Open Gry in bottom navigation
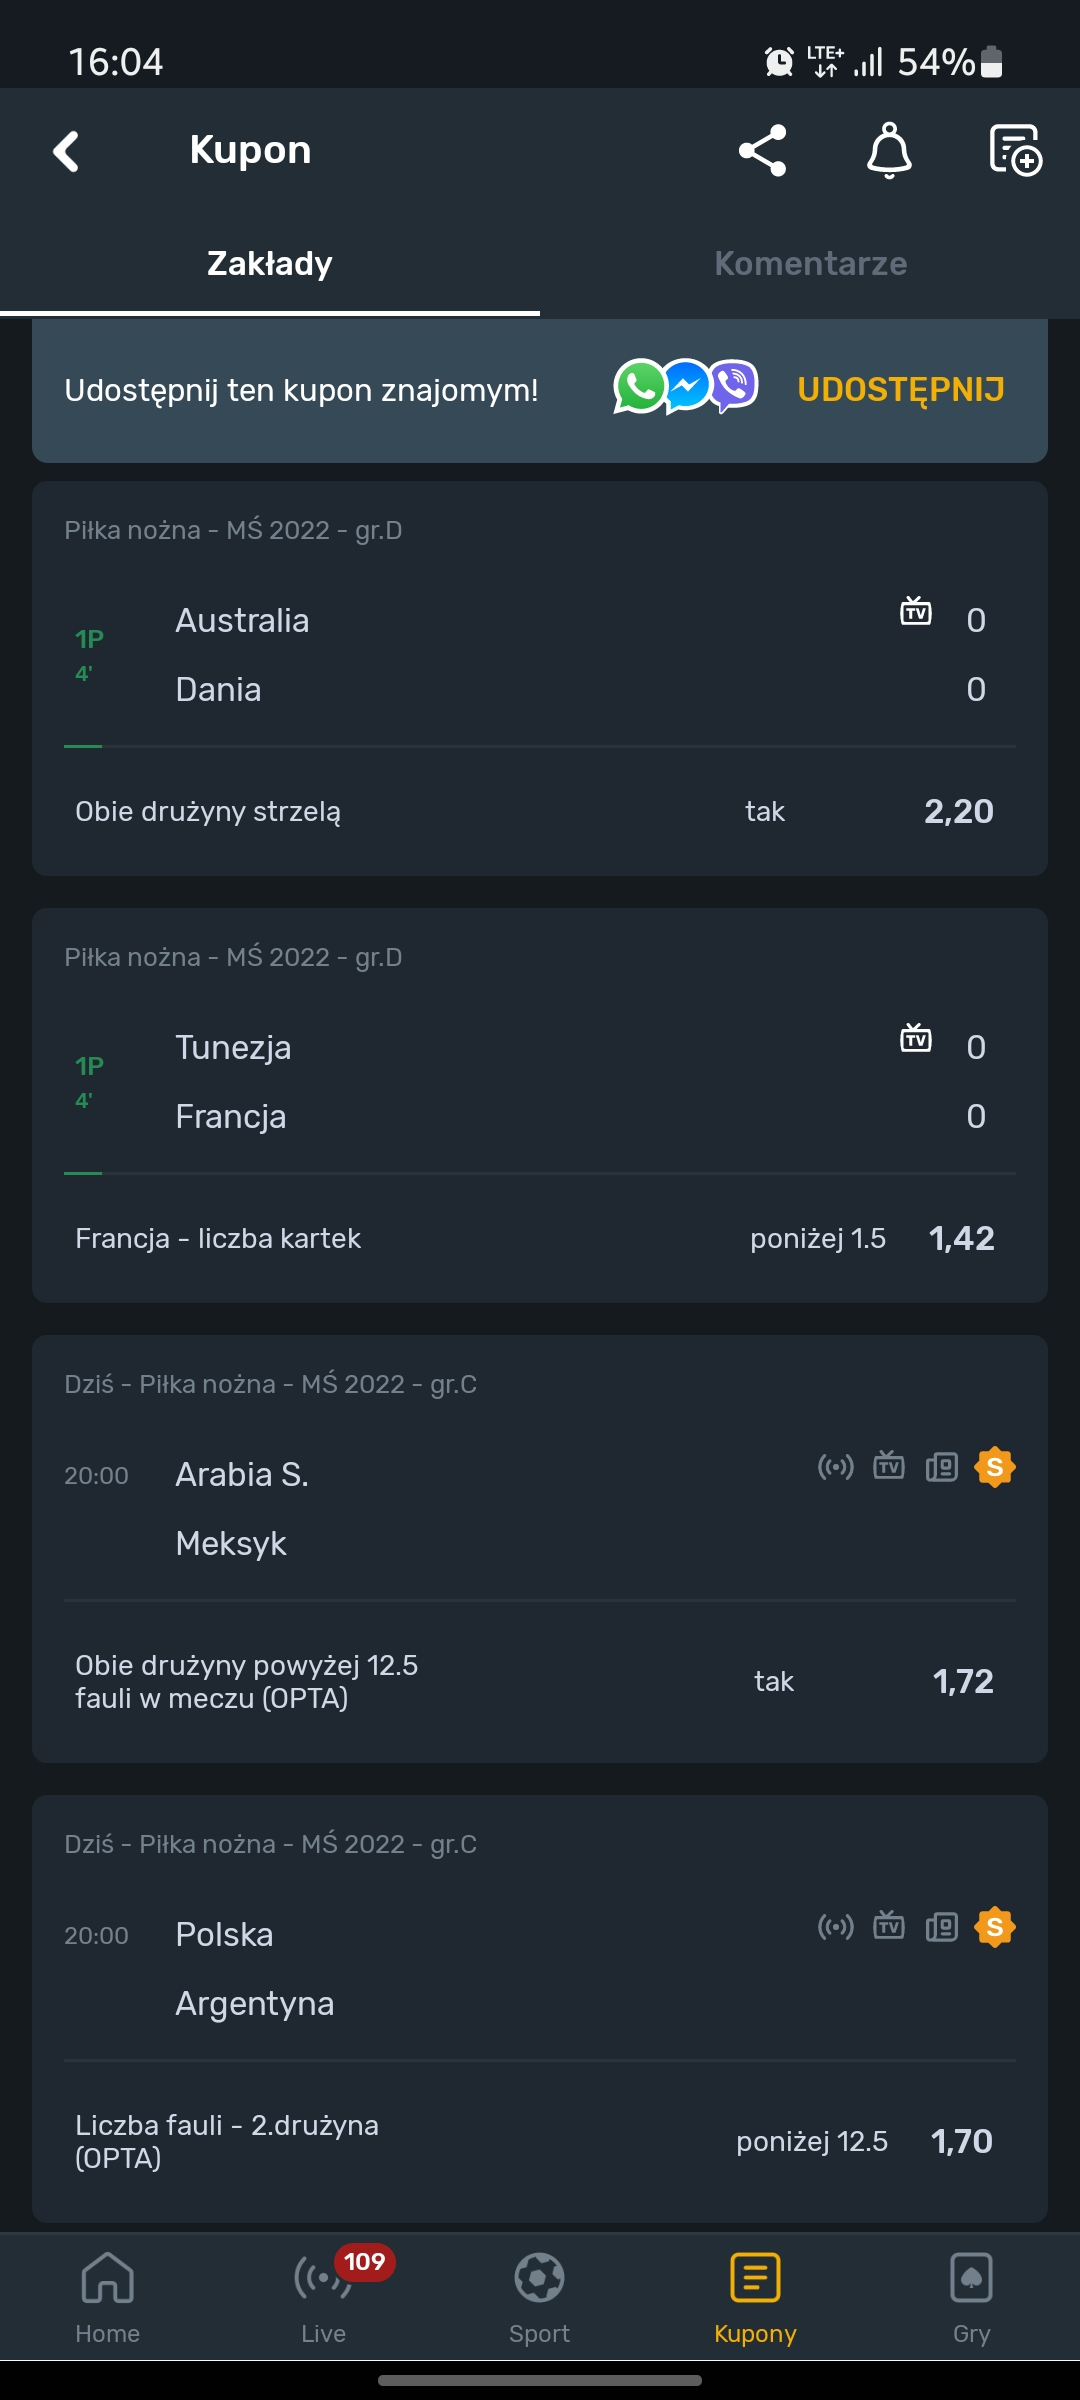Image resolution: width=1080 pixels, height=2400 pixels. pos(971,2296)
